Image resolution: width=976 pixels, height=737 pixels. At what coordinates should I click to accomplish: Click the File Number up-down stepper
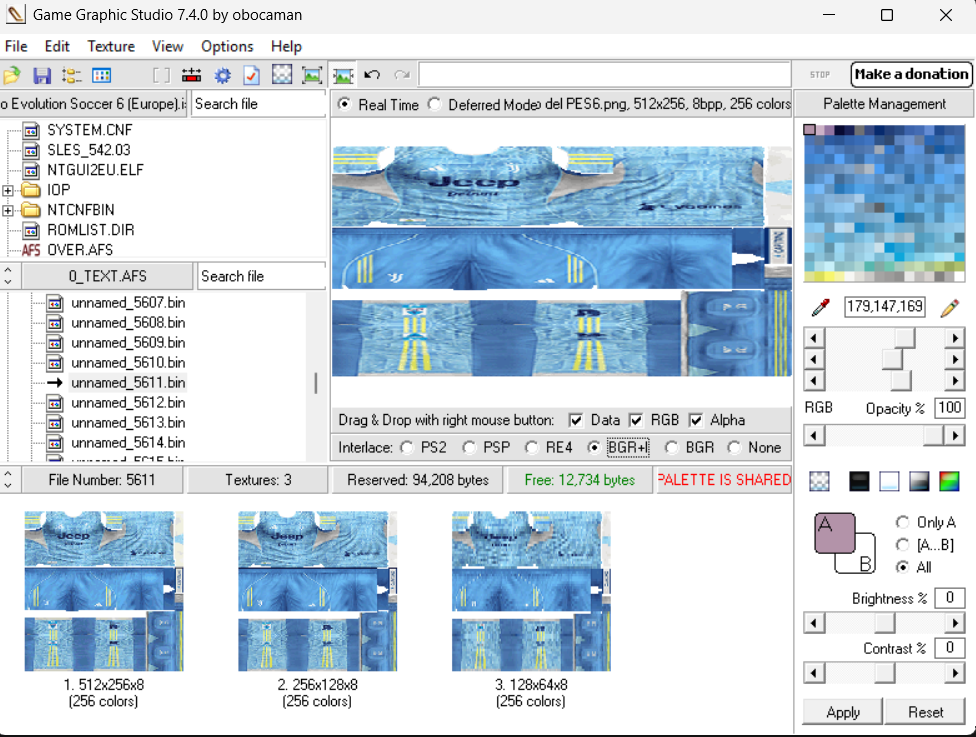pos(9,479)
